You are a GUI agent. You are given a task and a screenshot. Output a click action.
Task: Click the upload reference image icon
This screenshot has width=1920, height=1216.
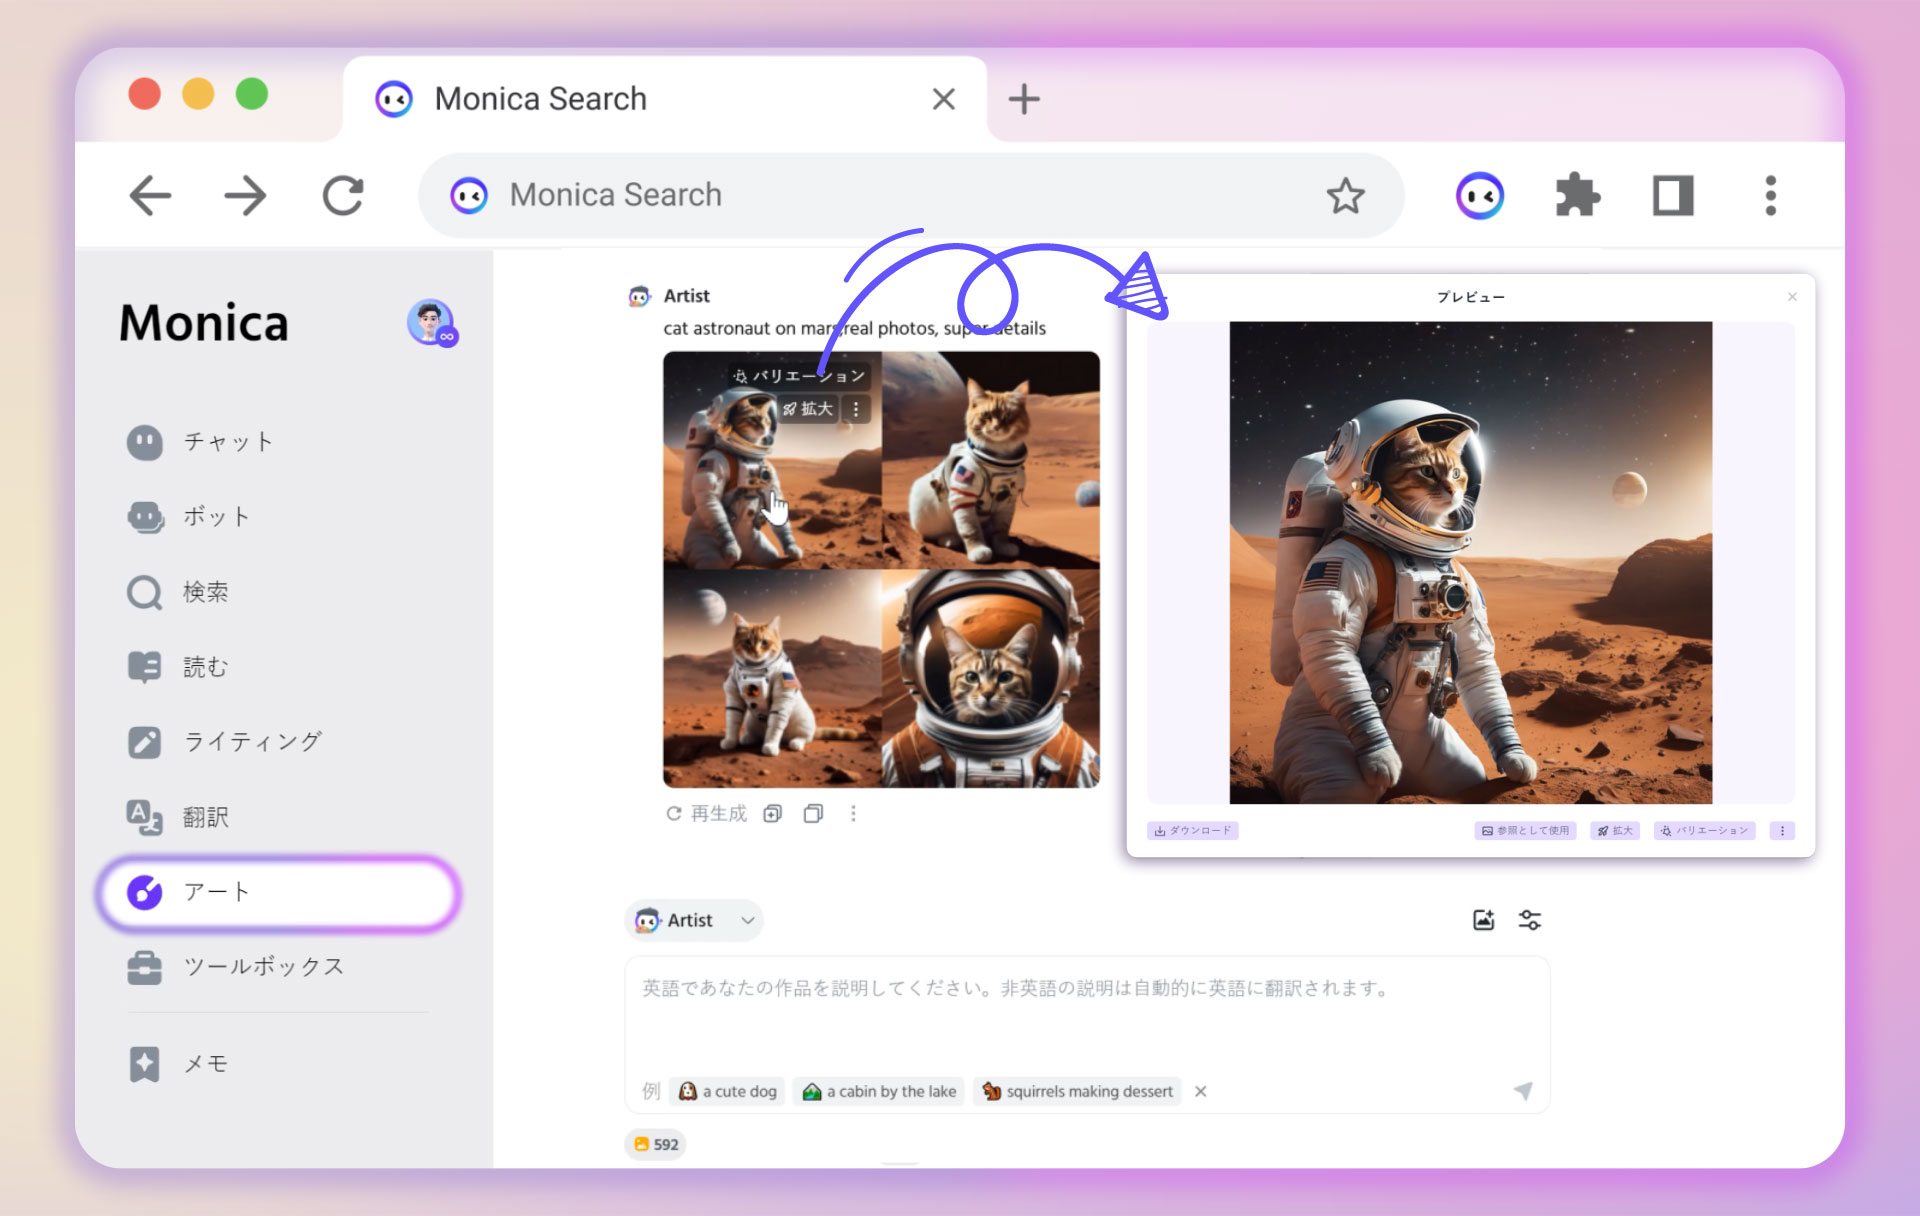coord(1483,920)
